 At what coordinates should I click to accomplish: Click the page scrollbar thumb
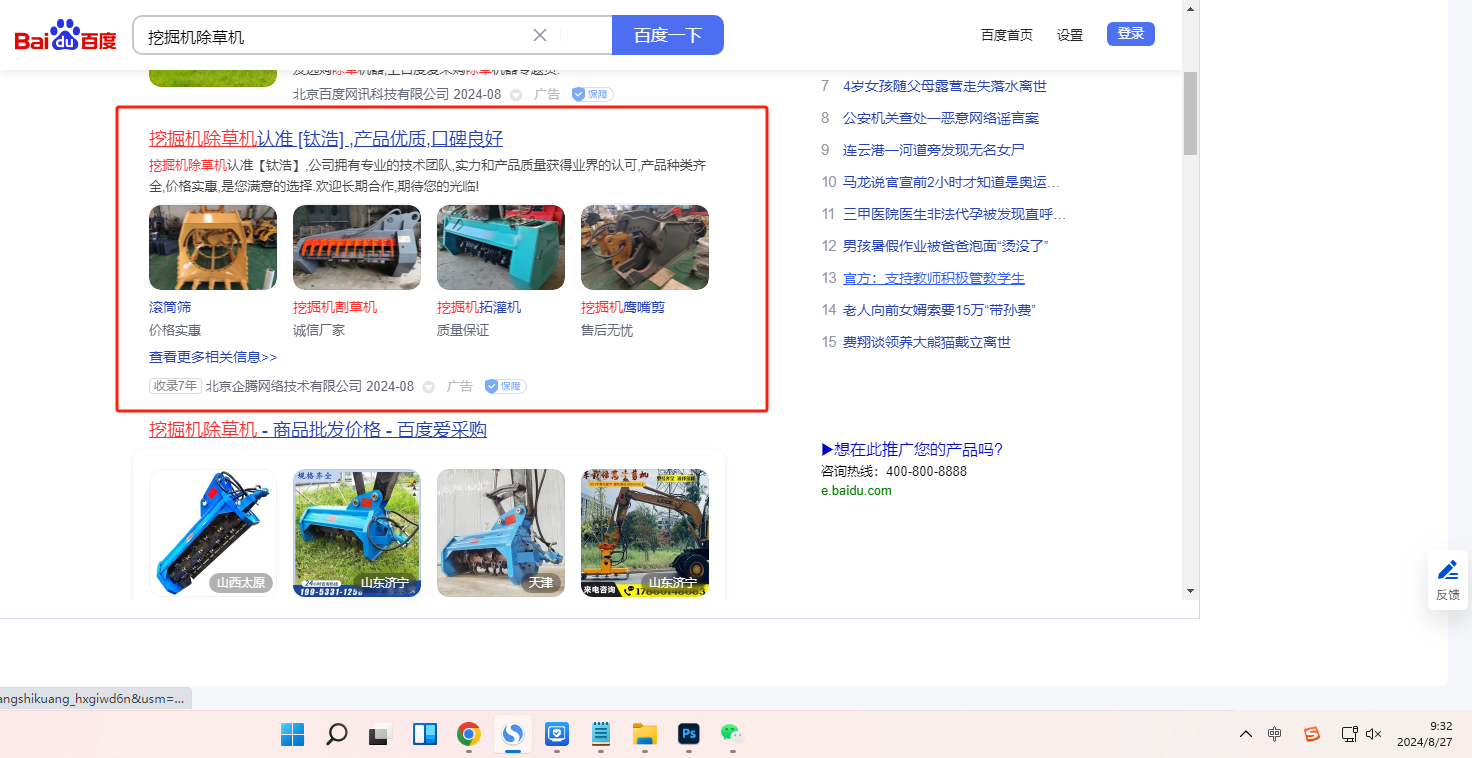[1190, 113]
